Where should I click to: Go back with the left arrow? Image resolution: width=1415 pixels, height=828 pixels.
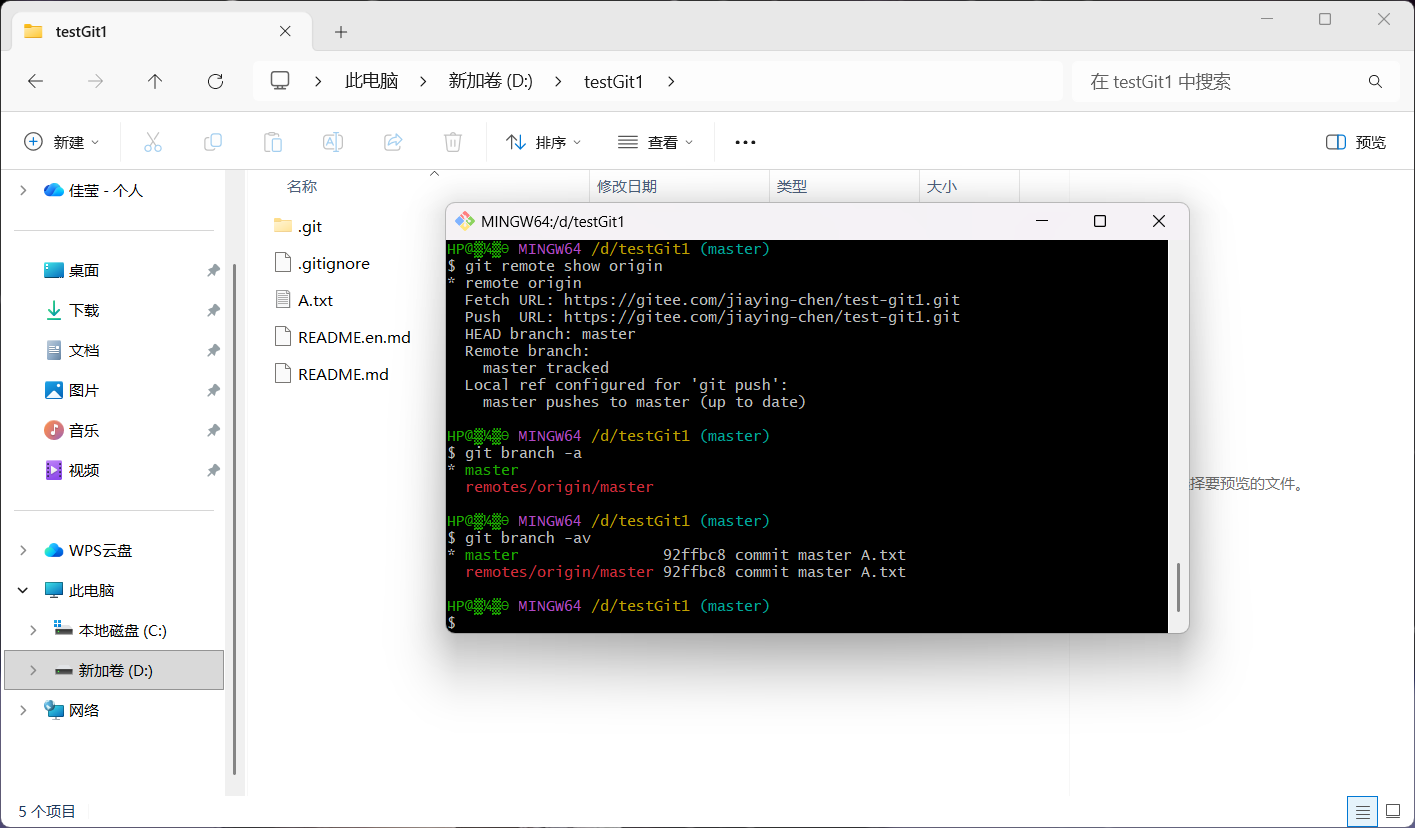36,81
